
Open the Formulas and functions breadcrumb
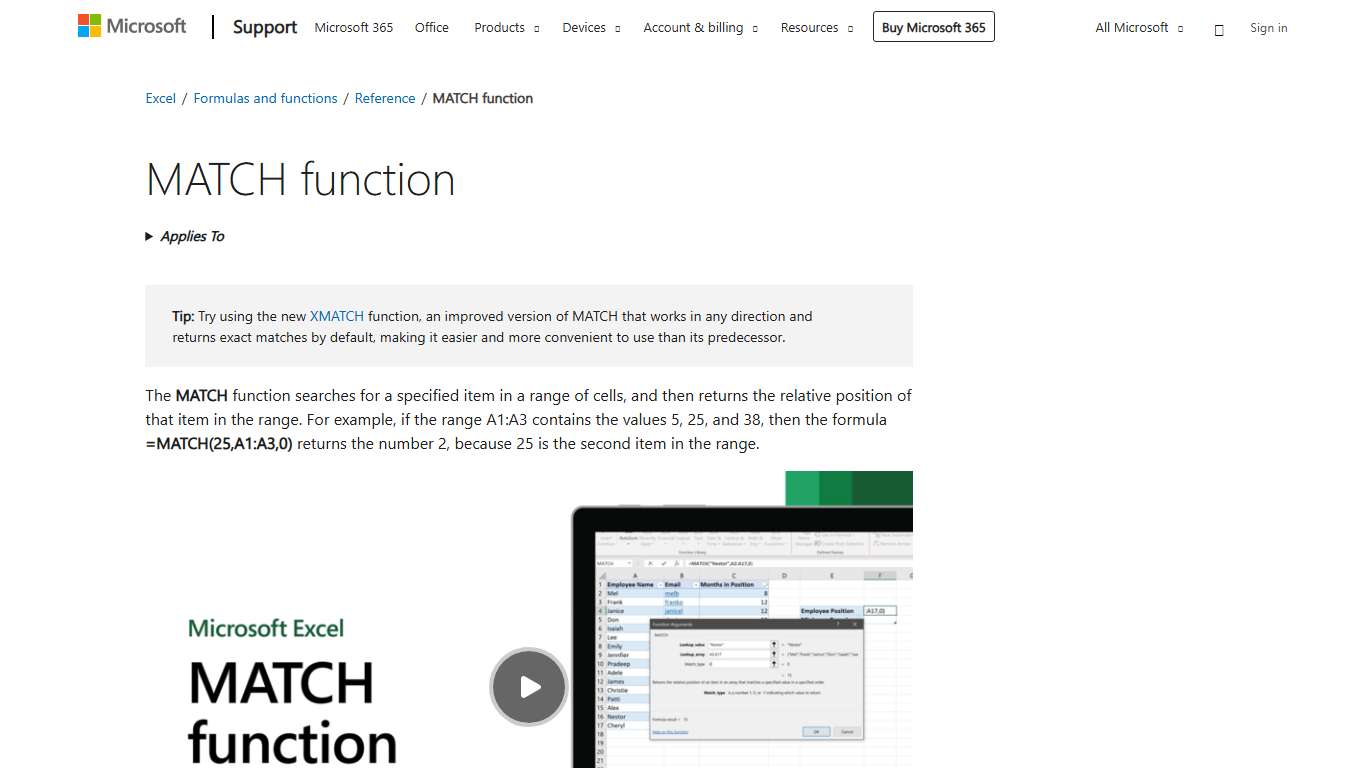click(265, 98)
